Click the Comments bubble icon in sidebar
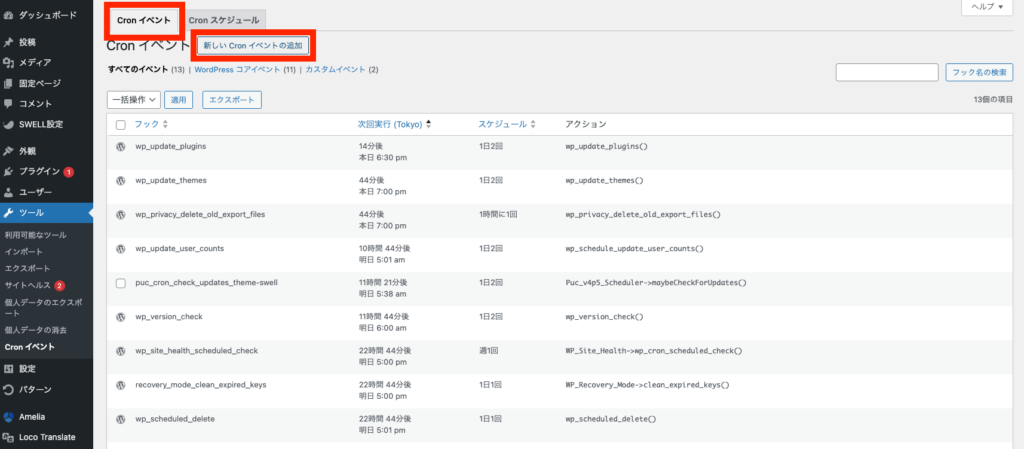The image size is (1024, 449). [x=9, y=104]
